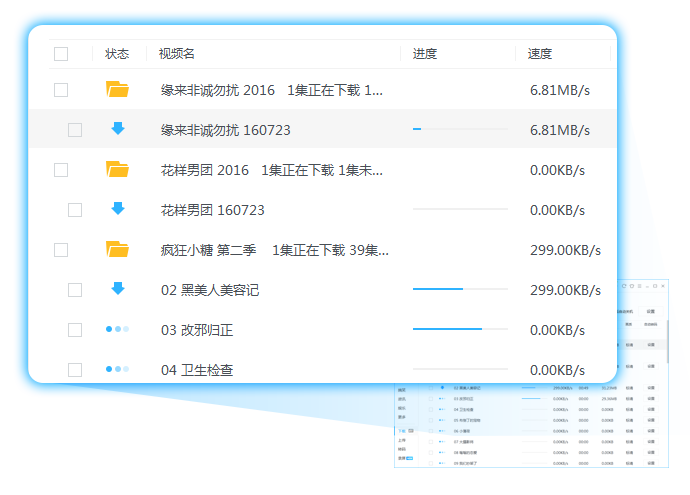Check the box for 02 黑美人美容记

75,290
